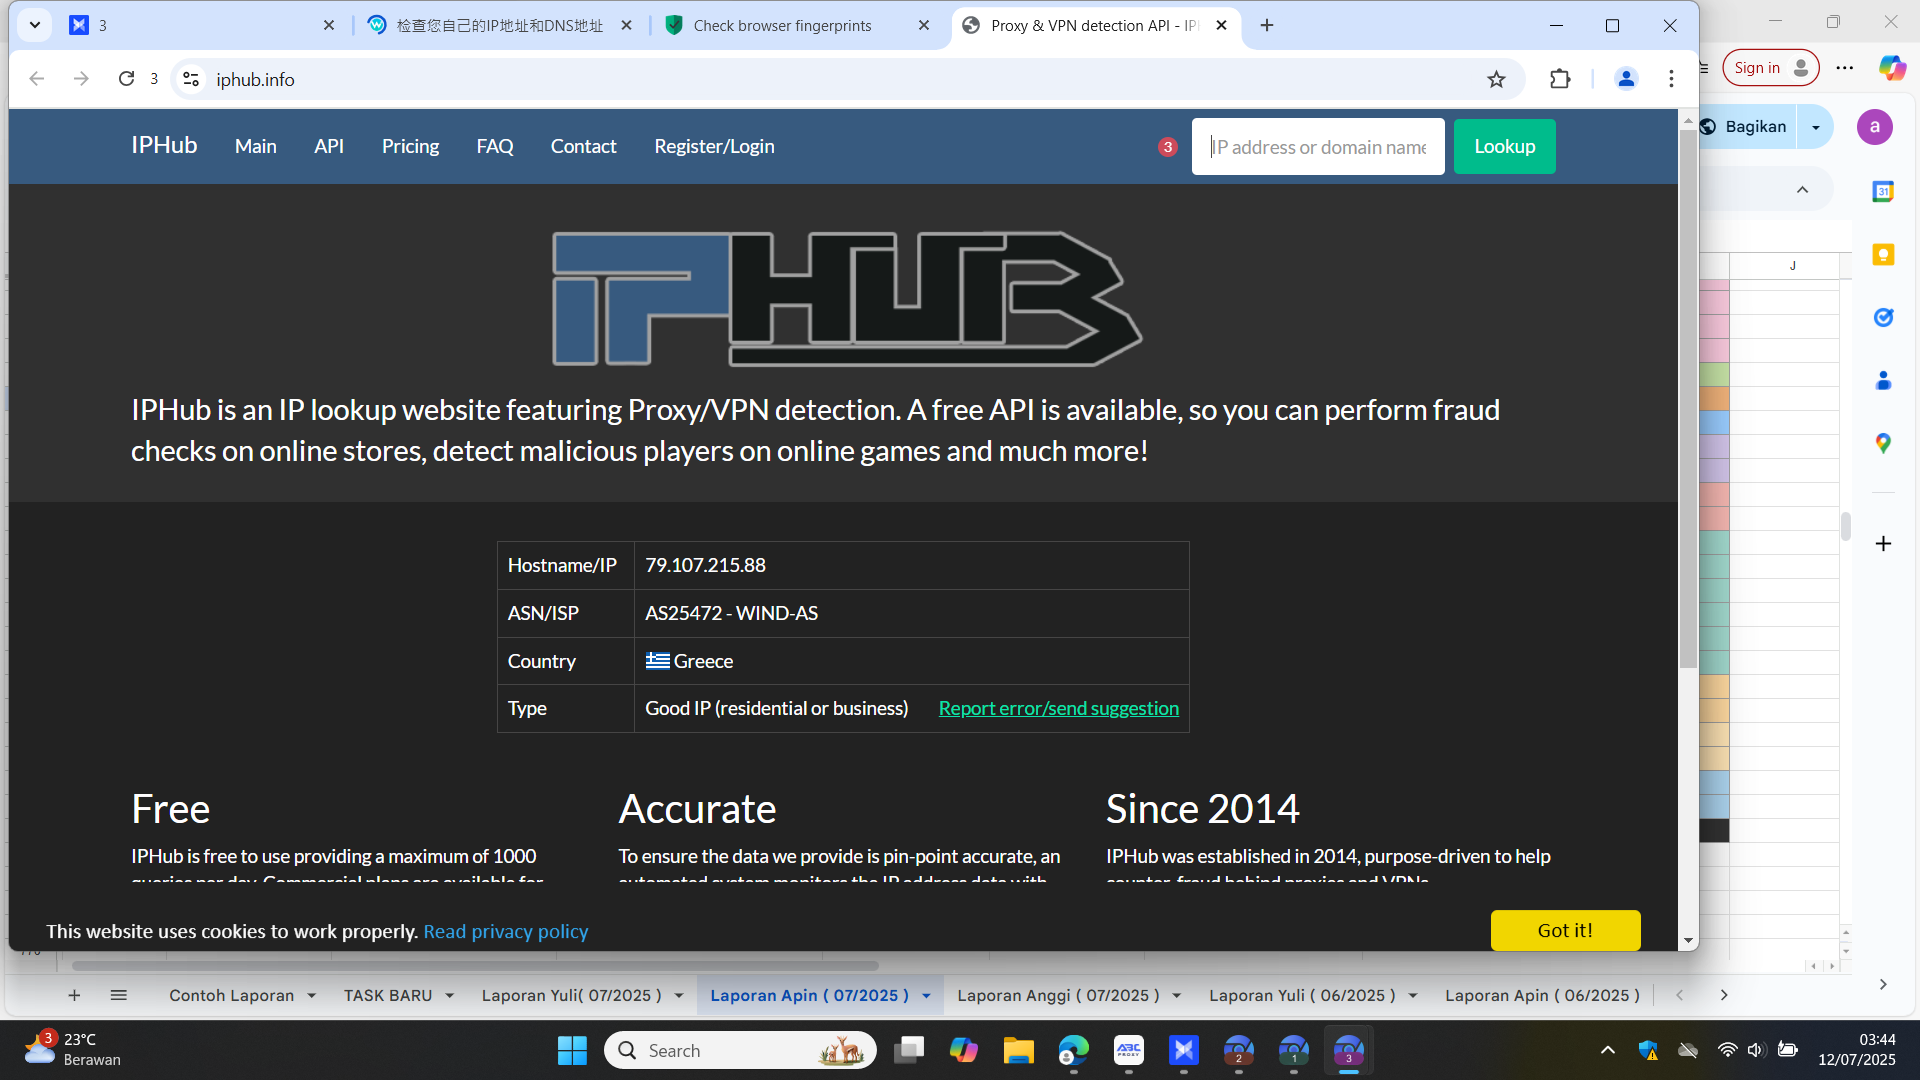Open the Copilot icon in Edge
1920x1080 pixels.
[1892, 68]
